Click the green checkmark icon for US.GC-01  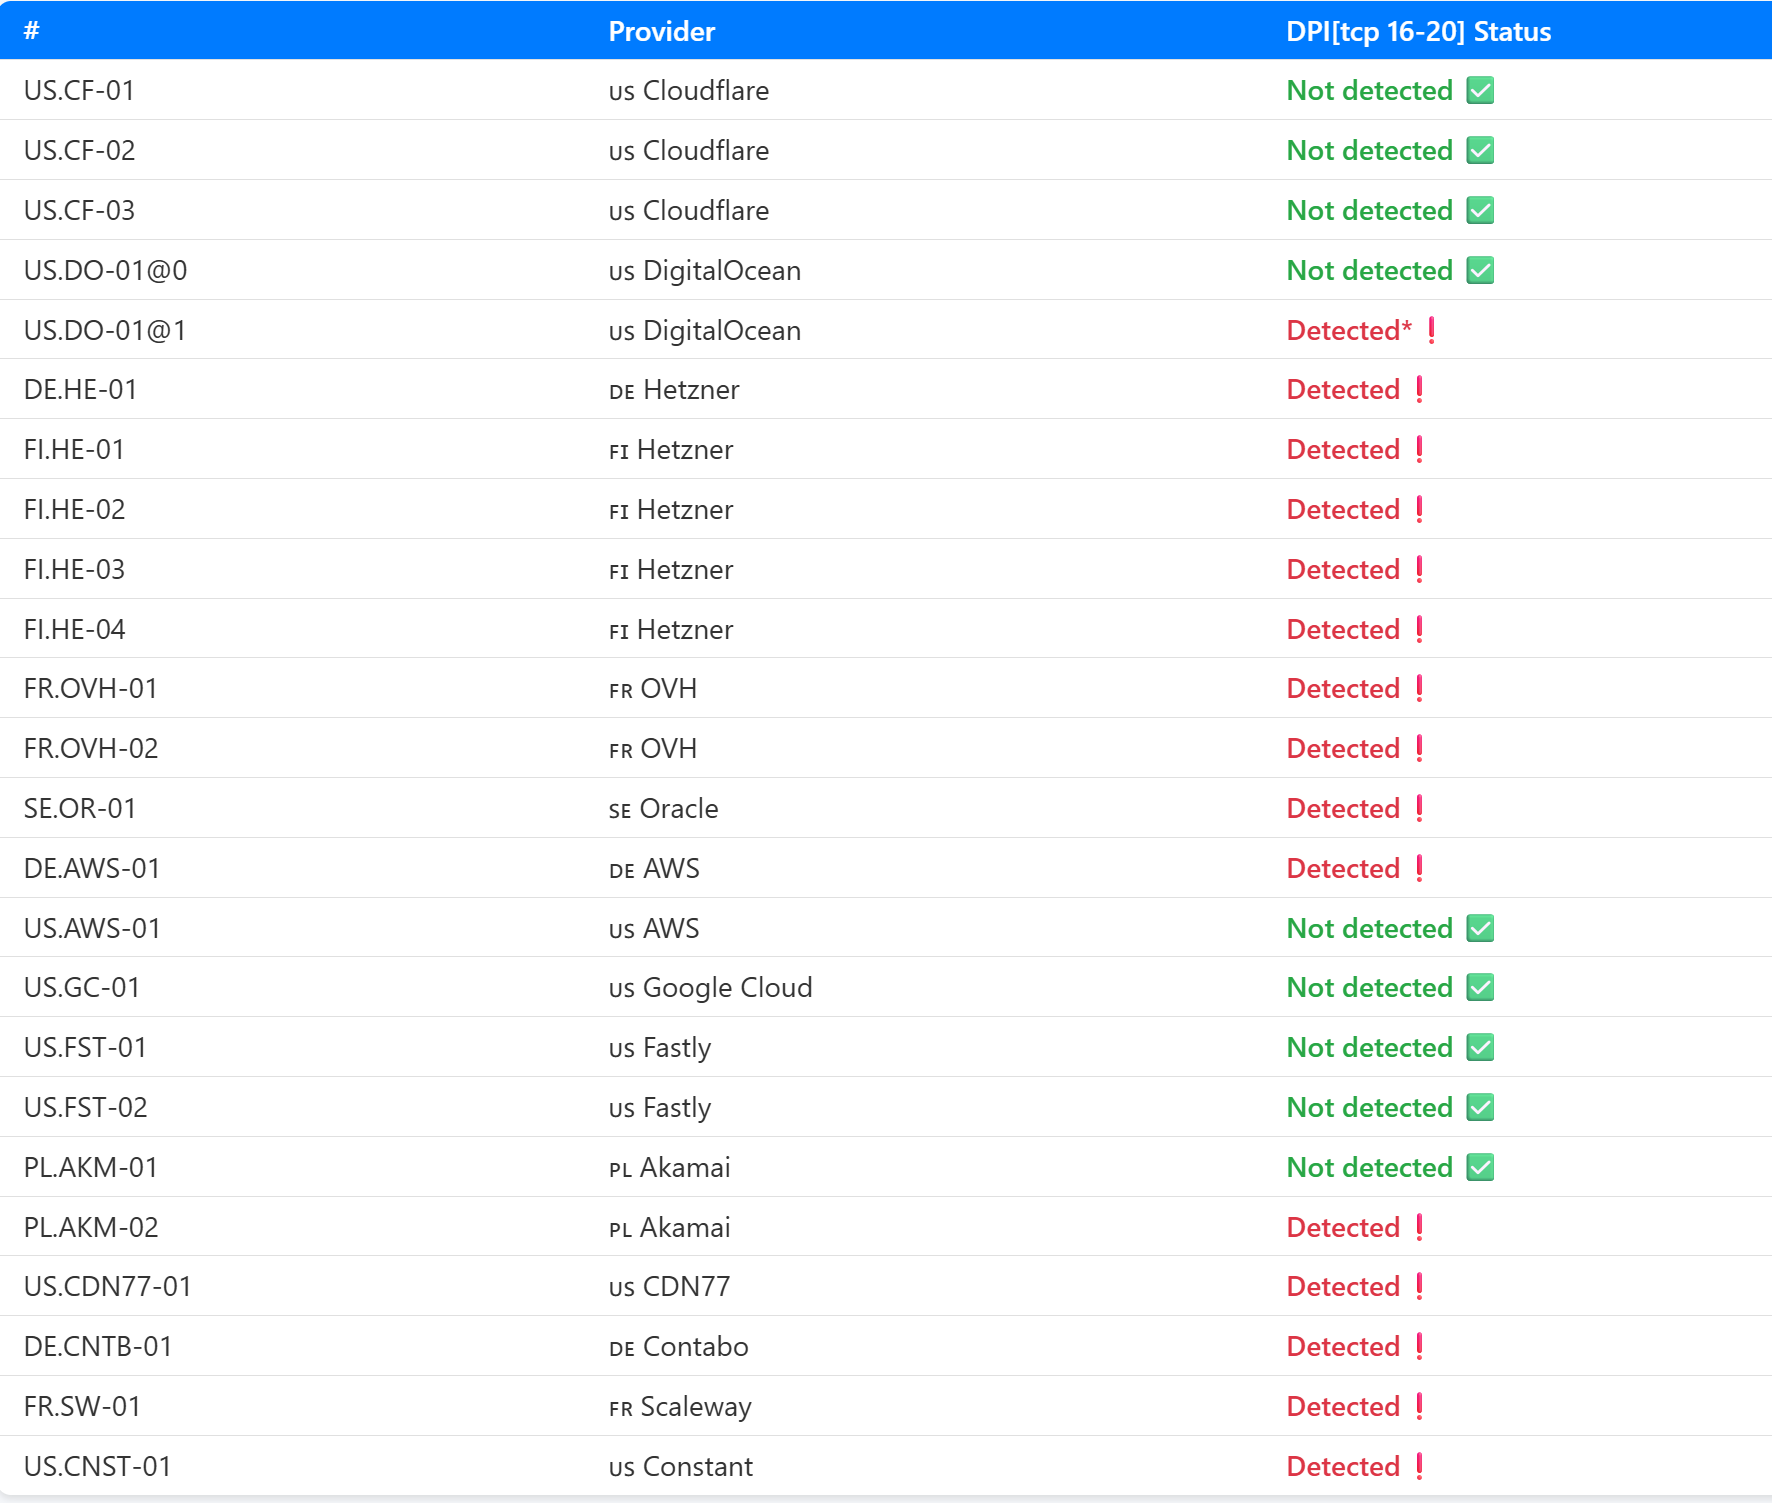[1480, 987]
